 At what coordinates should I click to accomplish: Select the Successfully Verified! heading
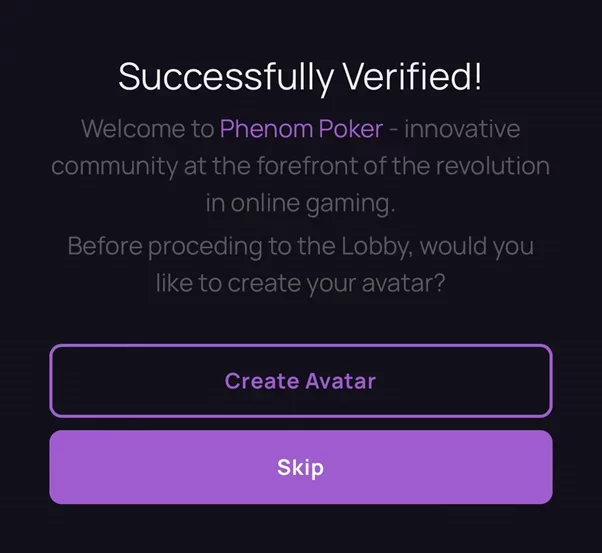[300, 77]
